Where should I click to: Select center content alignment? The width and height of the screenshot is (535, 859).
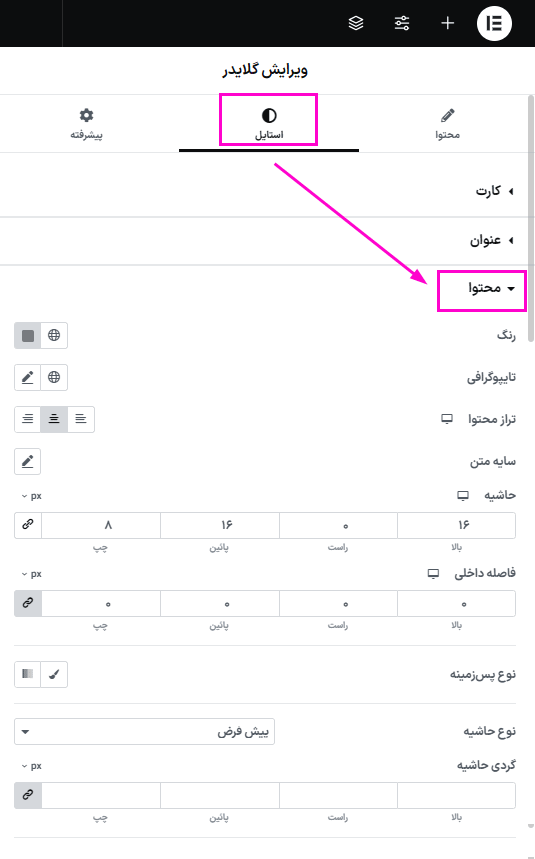(x=54, y=419)
